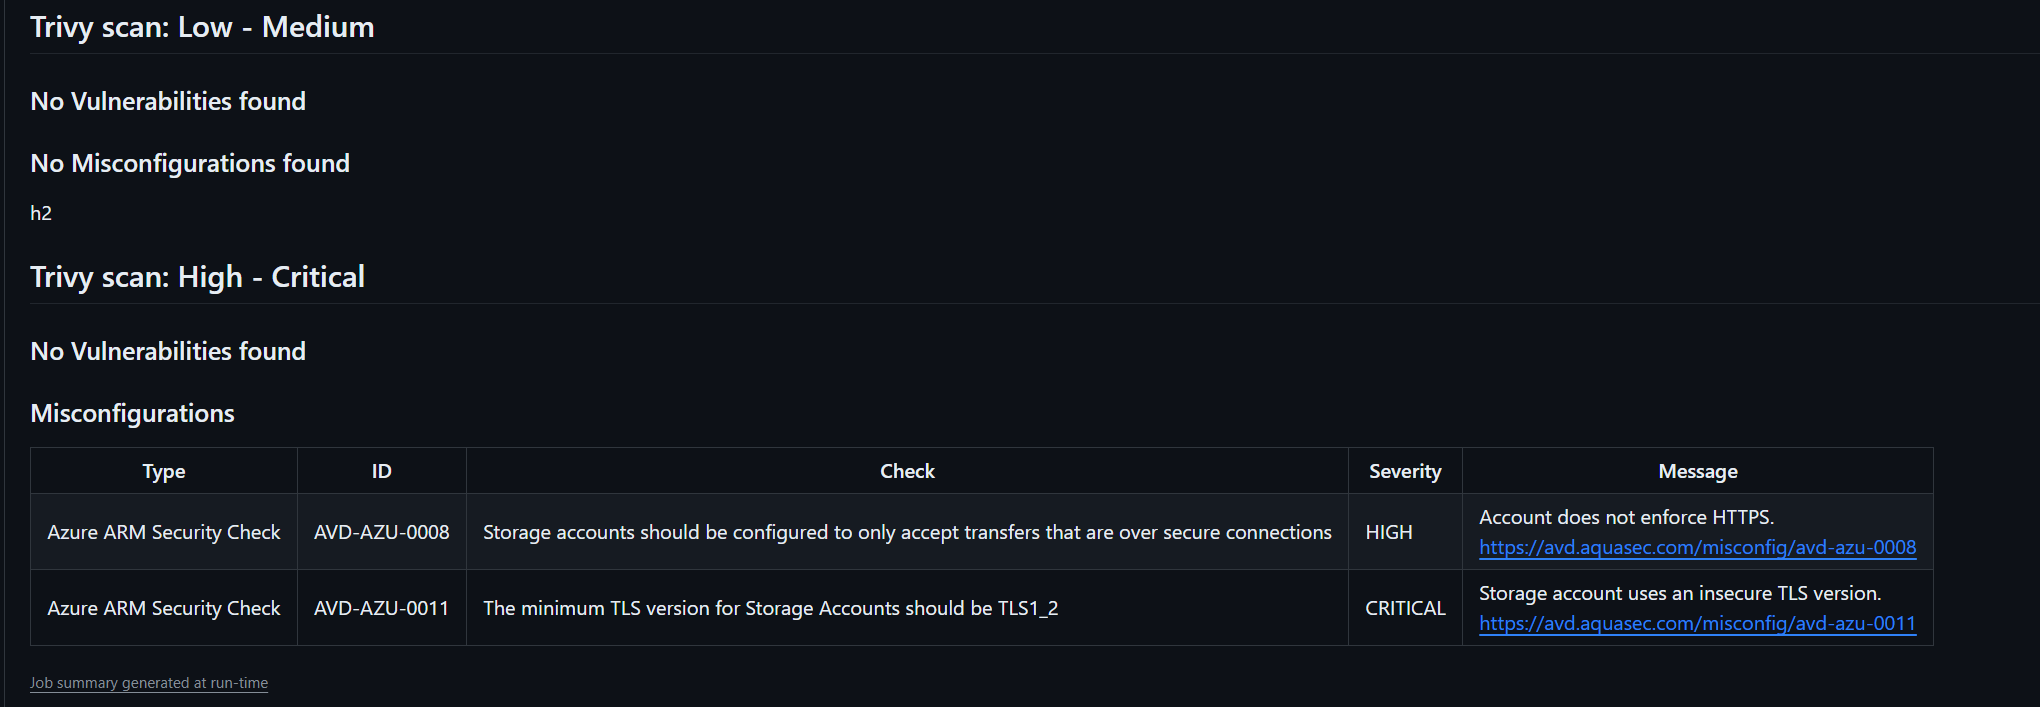Click the HIGH severity cell

click(x=1389, y=532)
